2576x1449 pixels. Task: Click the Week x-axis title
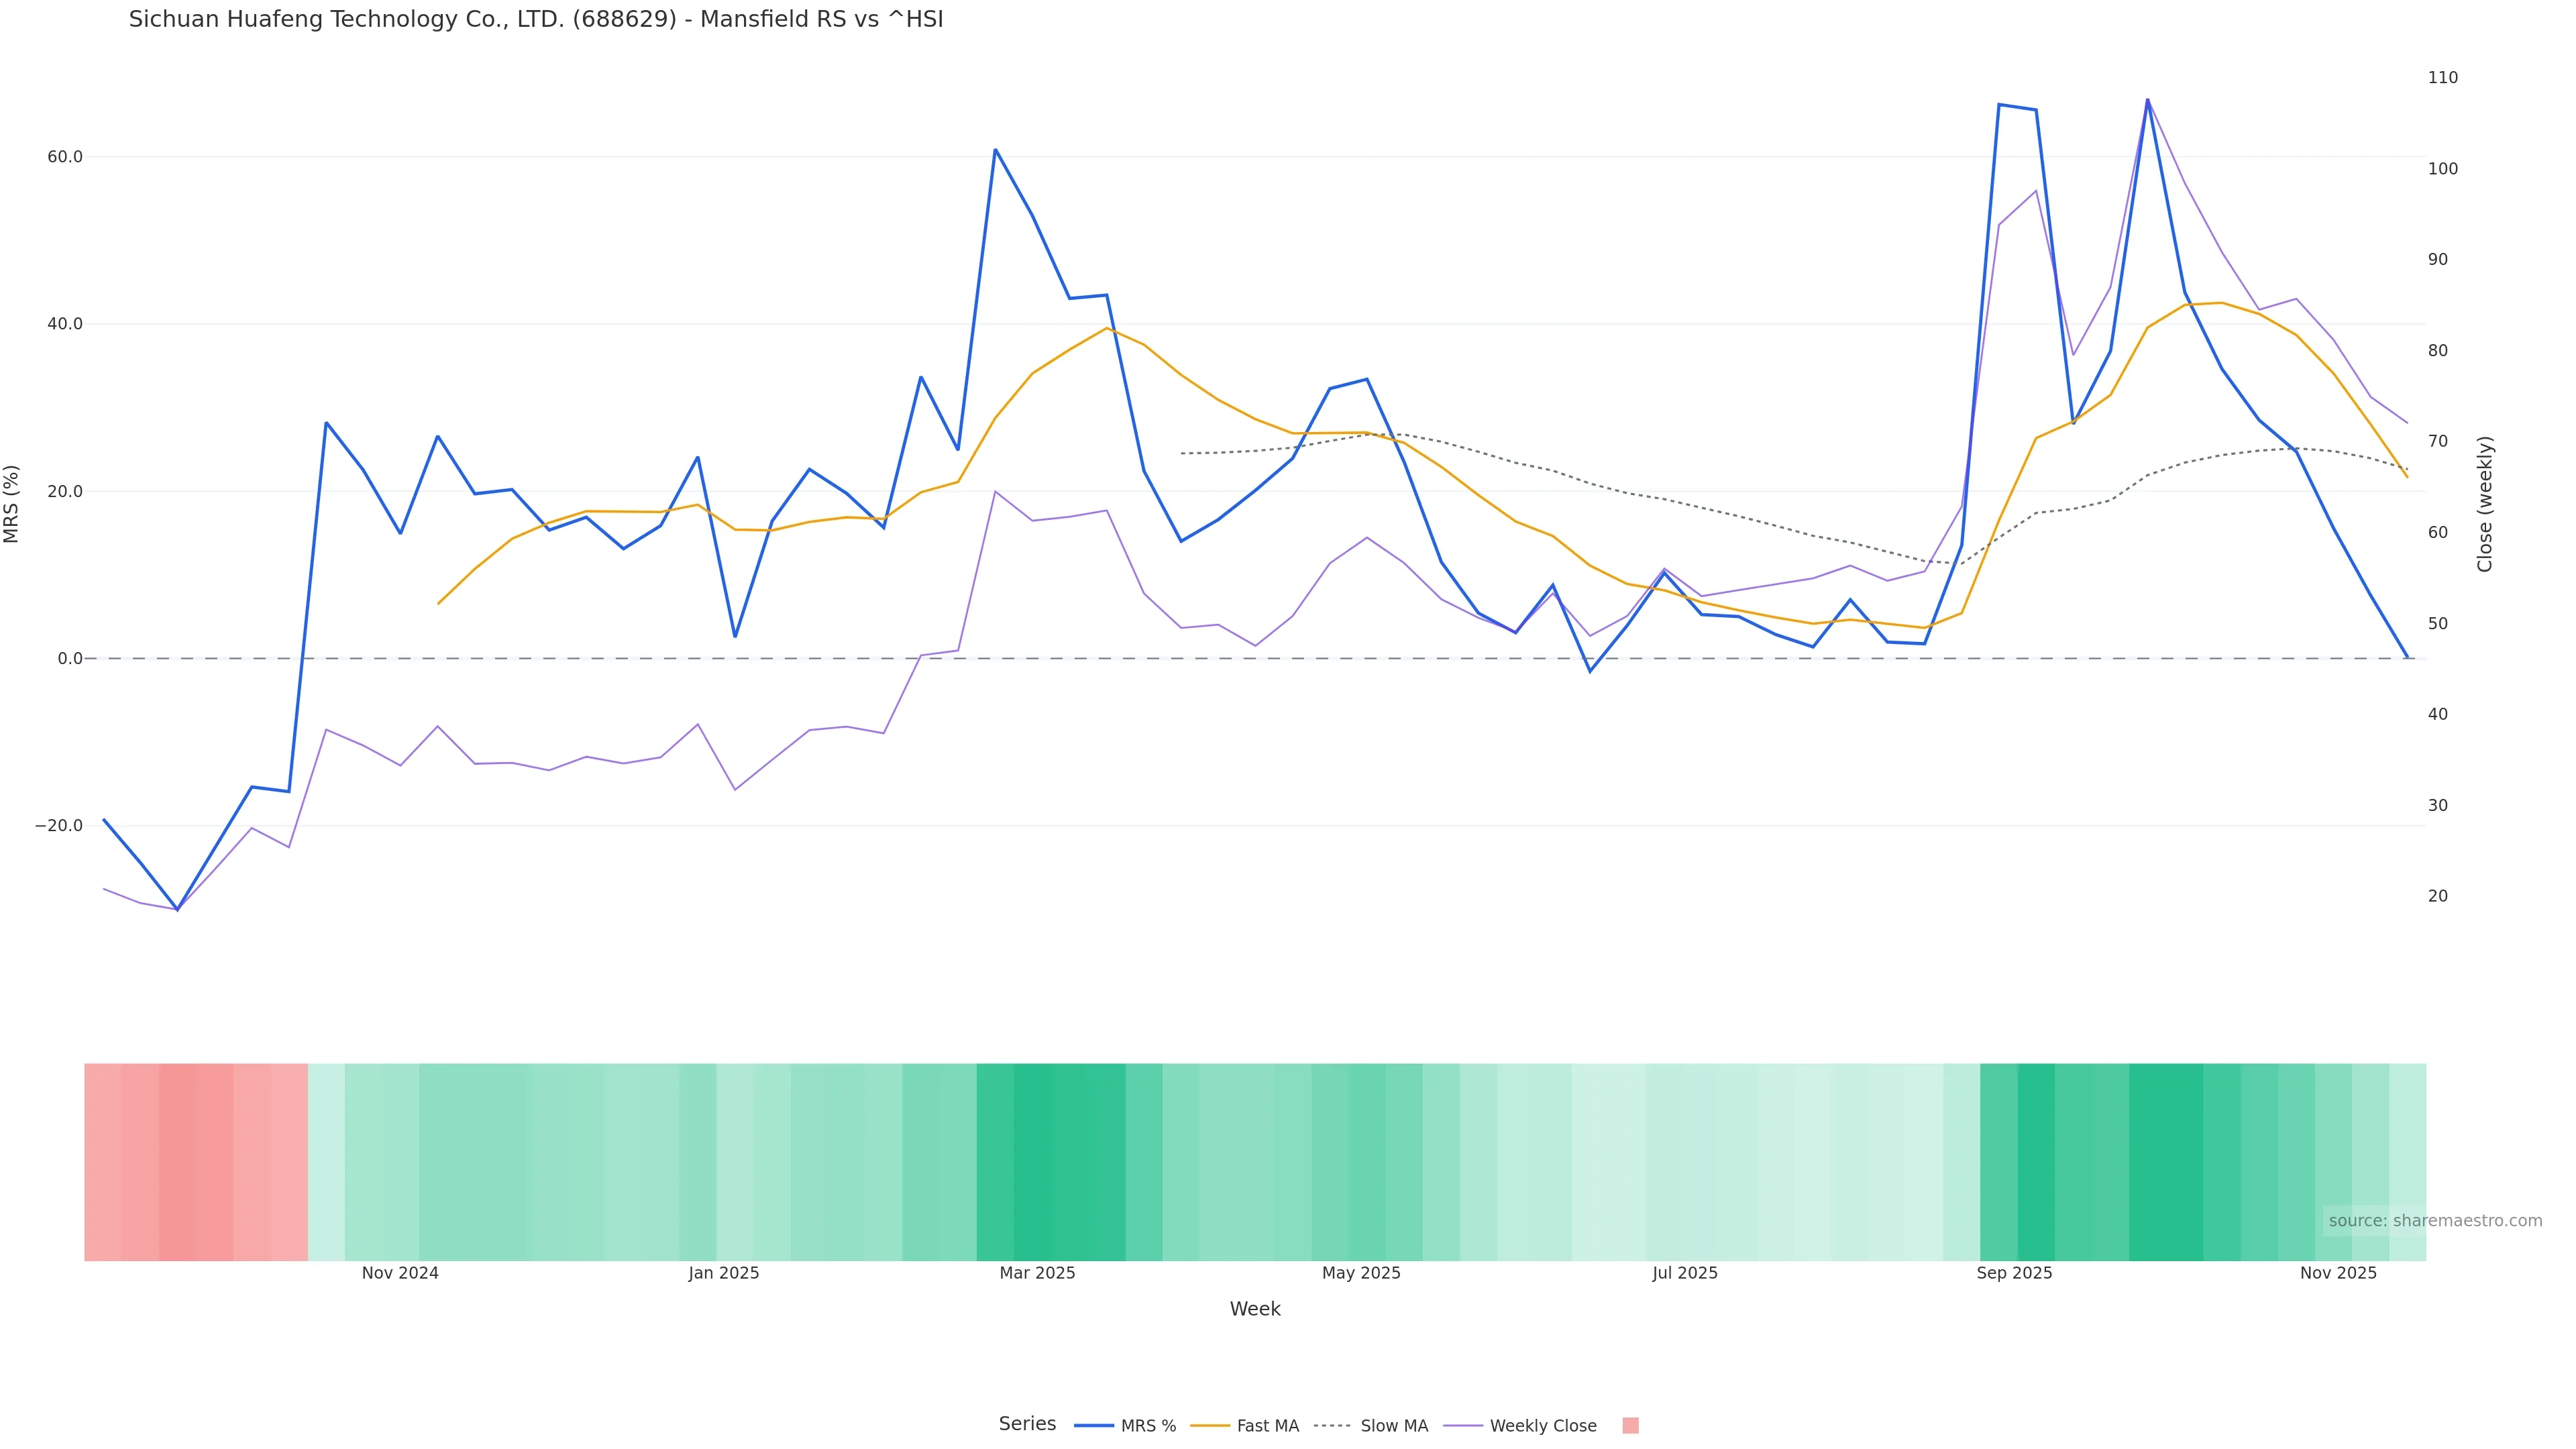tap(1254, 1309)
